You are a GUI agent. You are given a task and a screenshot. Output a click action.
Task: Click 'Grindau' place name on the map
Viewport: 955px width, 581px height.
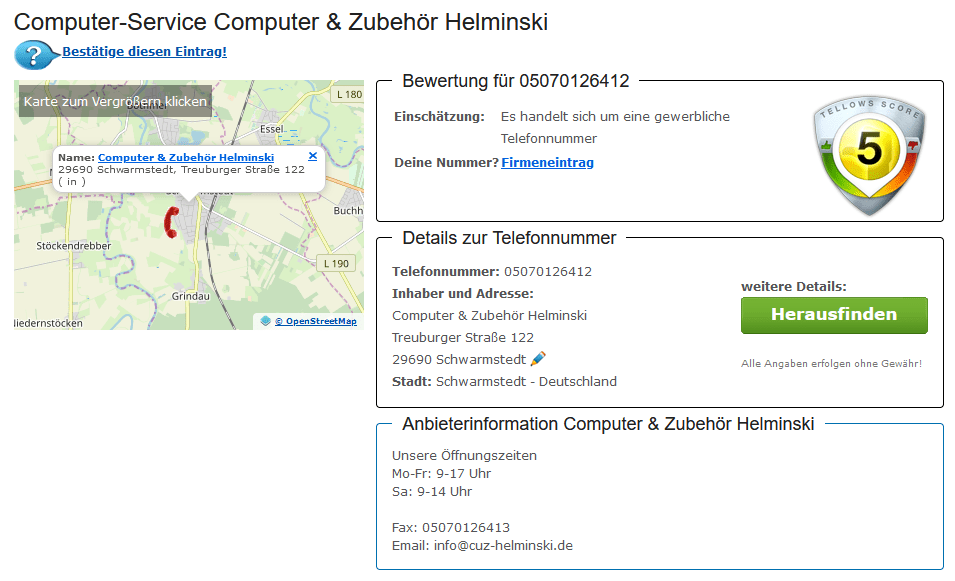click(x=191, y=297)
